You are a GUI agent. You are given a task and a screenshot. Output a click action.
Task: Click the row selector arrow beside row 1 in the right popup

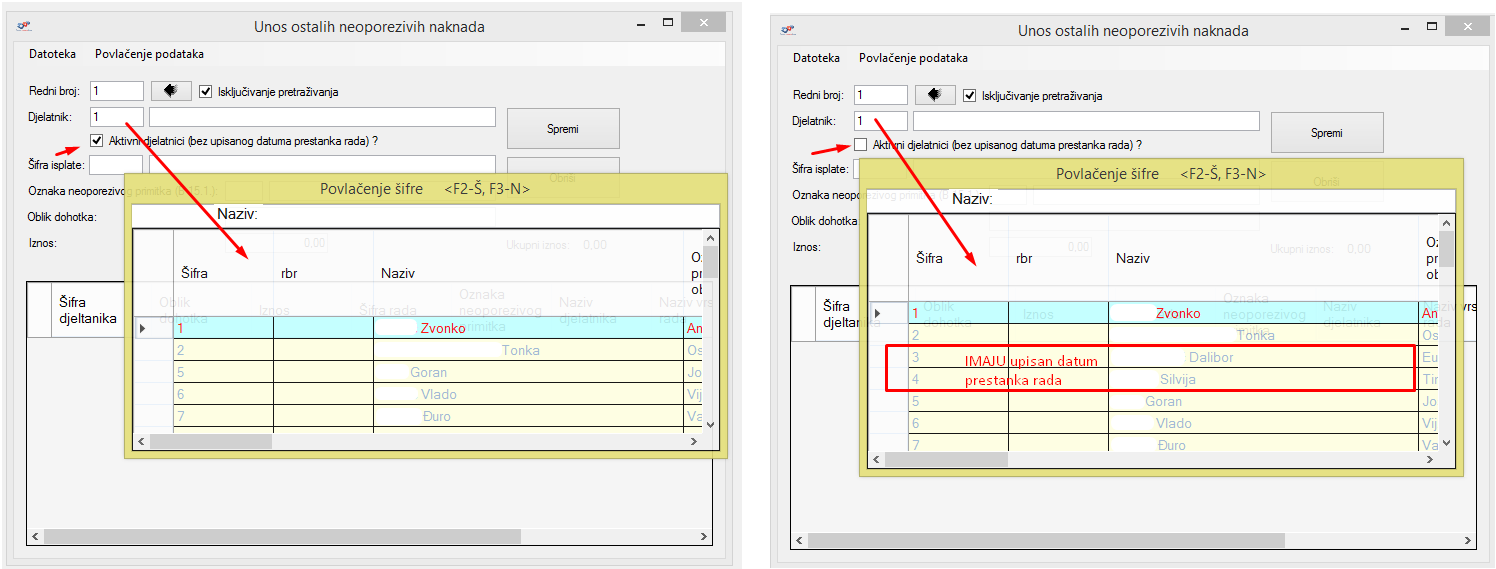click(x=878, y=313)
